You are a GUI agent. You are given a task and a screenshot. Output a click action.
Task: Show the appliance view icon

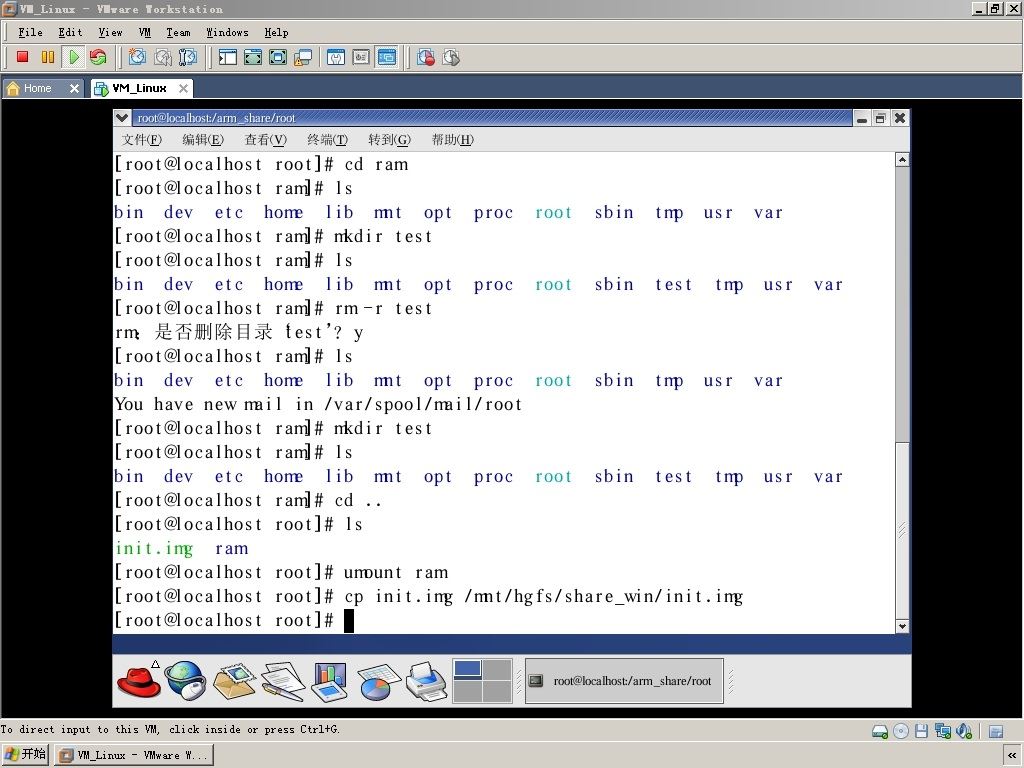coord(361,57)
